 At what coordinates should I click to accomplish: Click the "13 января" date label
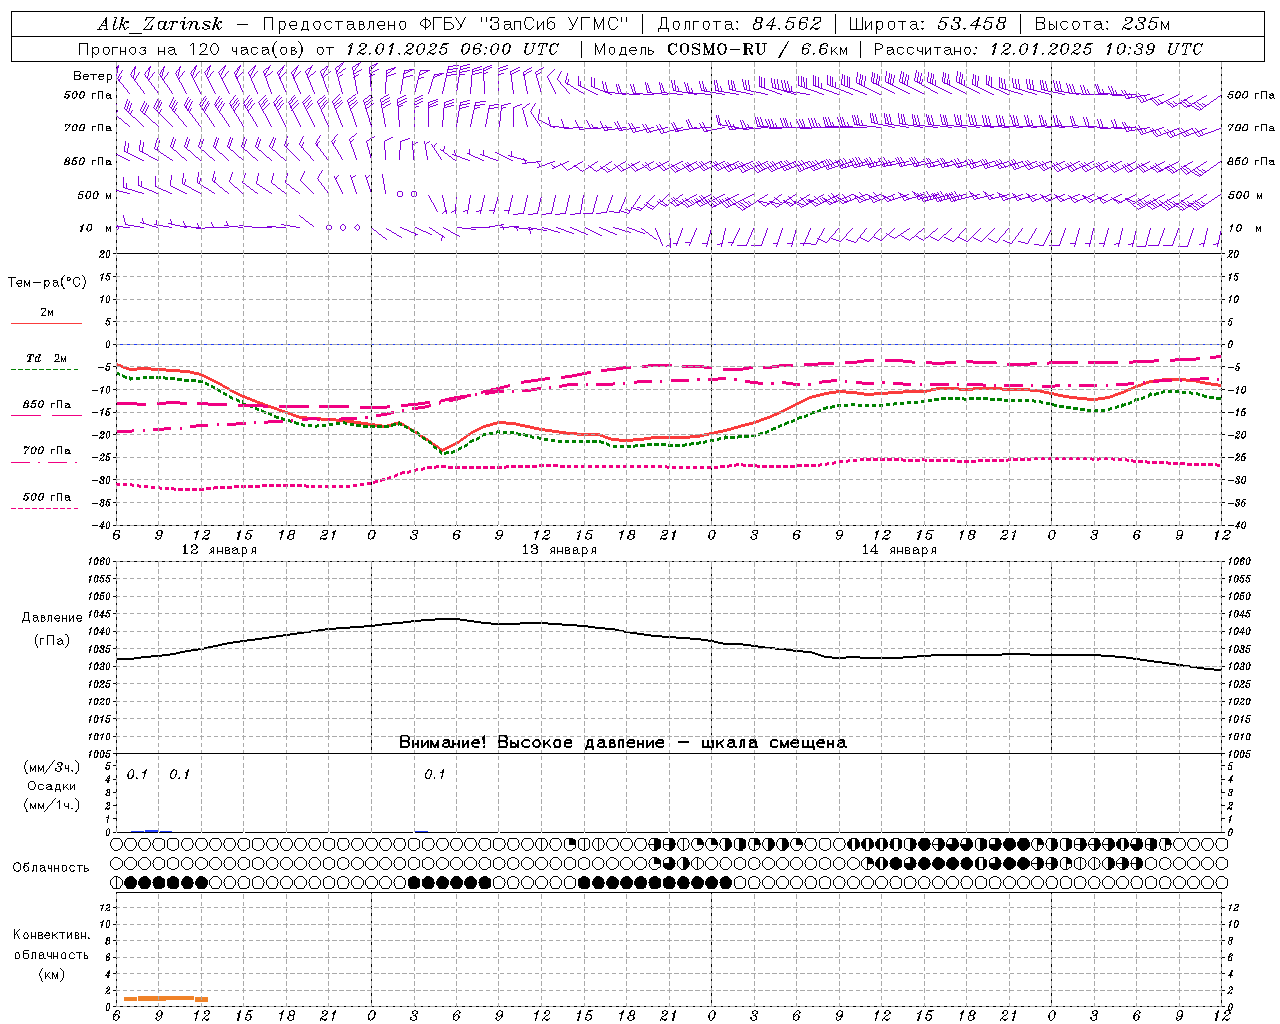coord(559,550)
